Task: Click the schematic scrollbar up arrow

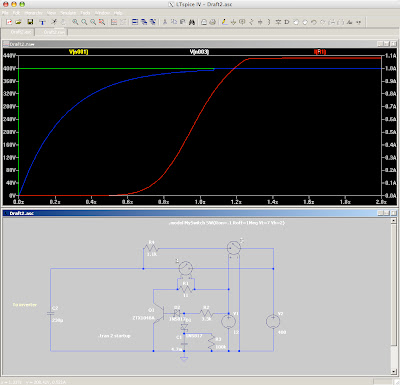Action: (x=394, y=221)
